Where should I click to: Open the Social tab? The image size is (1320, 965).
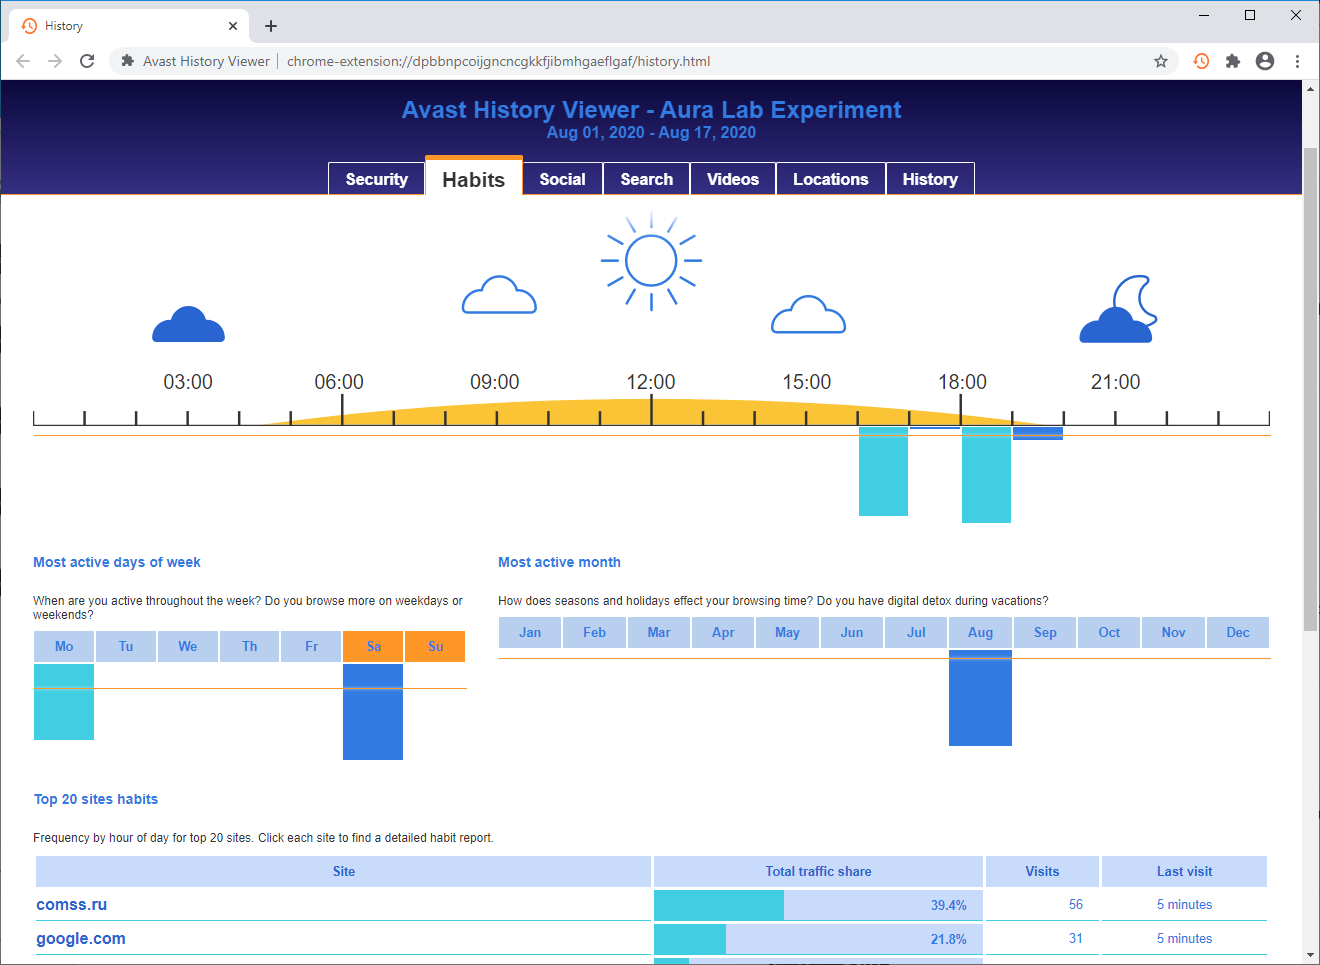pyautogui.click(x=563, y=179)
